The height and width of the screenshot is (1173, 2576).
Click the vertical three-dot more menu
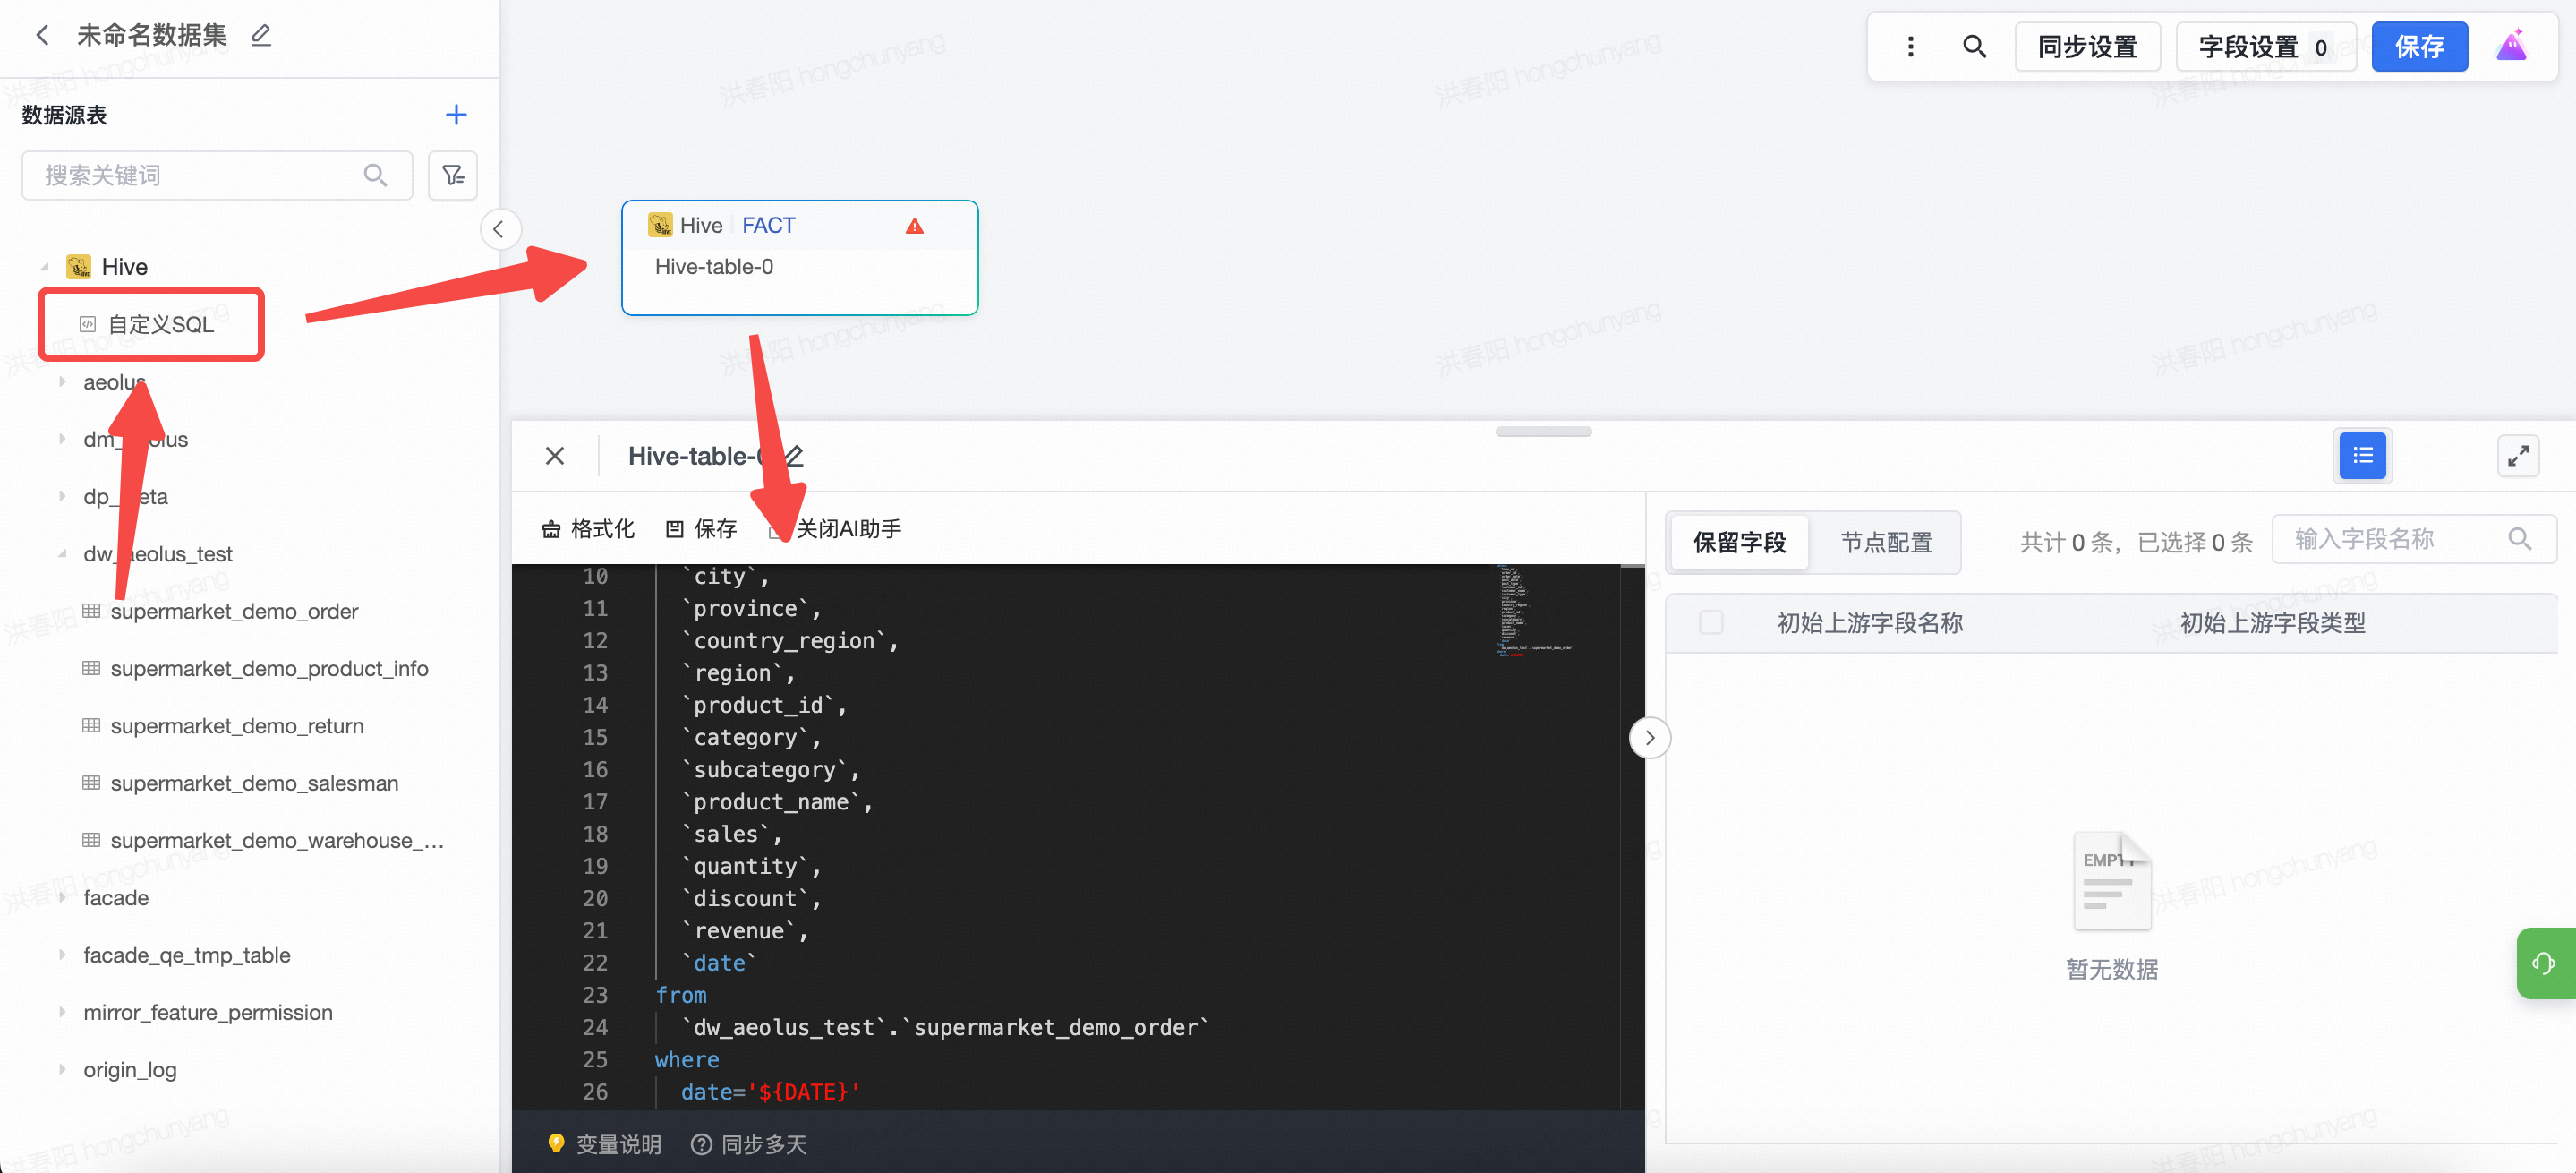click(x=1910, y=46)
